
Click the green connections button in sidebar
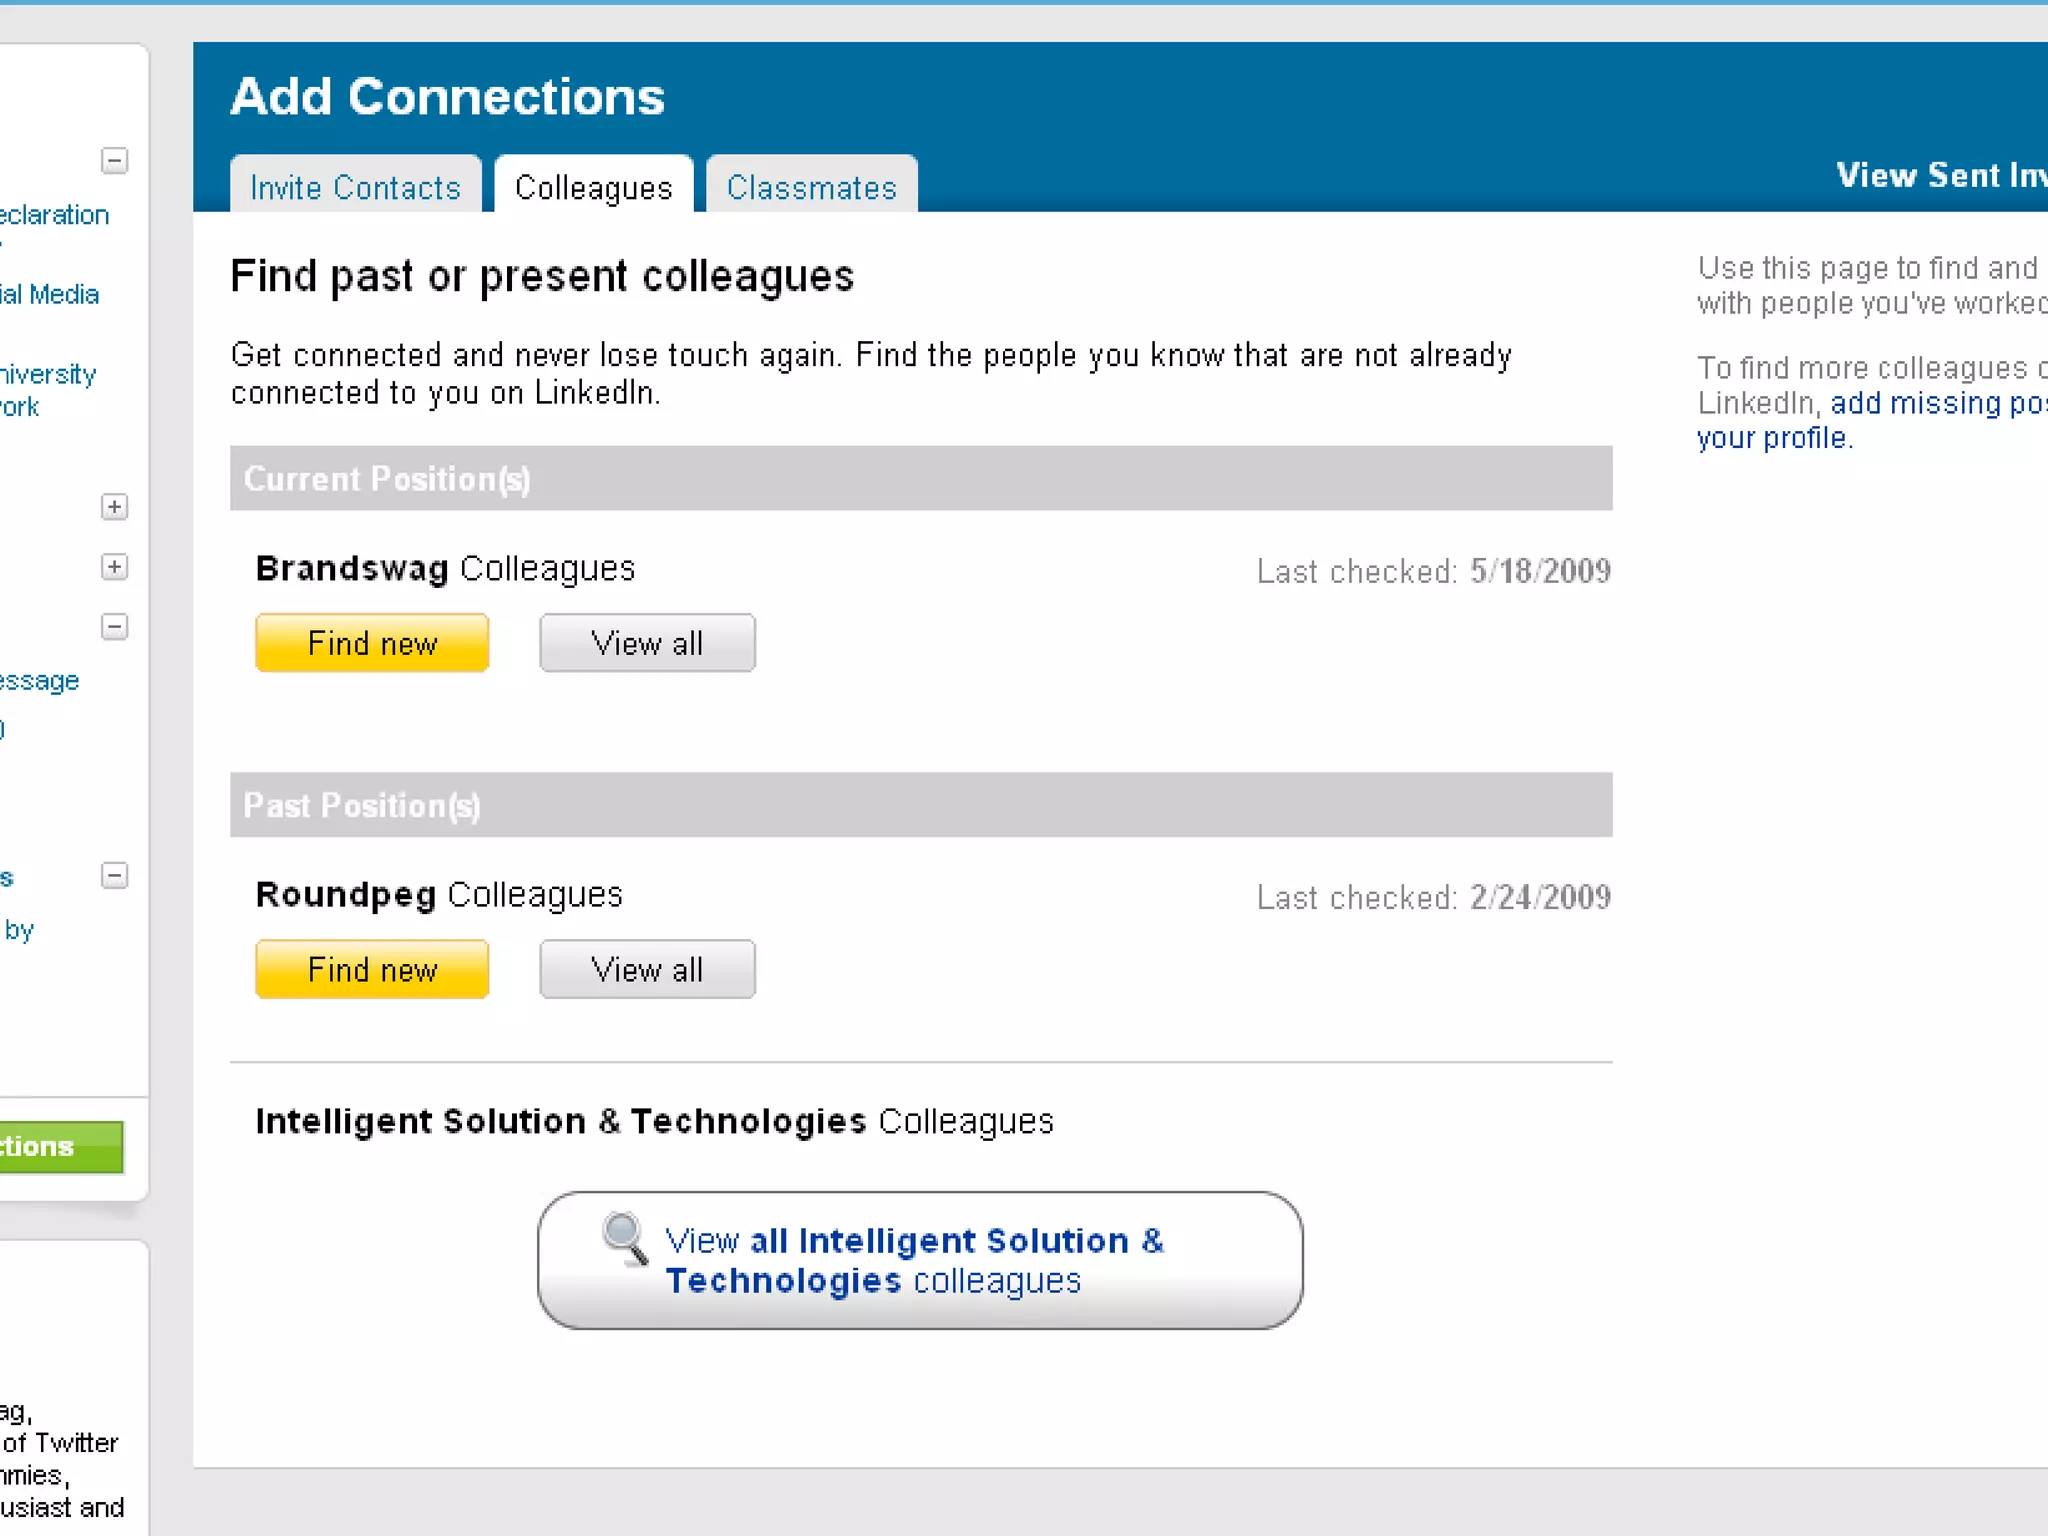click(60, 1146)
